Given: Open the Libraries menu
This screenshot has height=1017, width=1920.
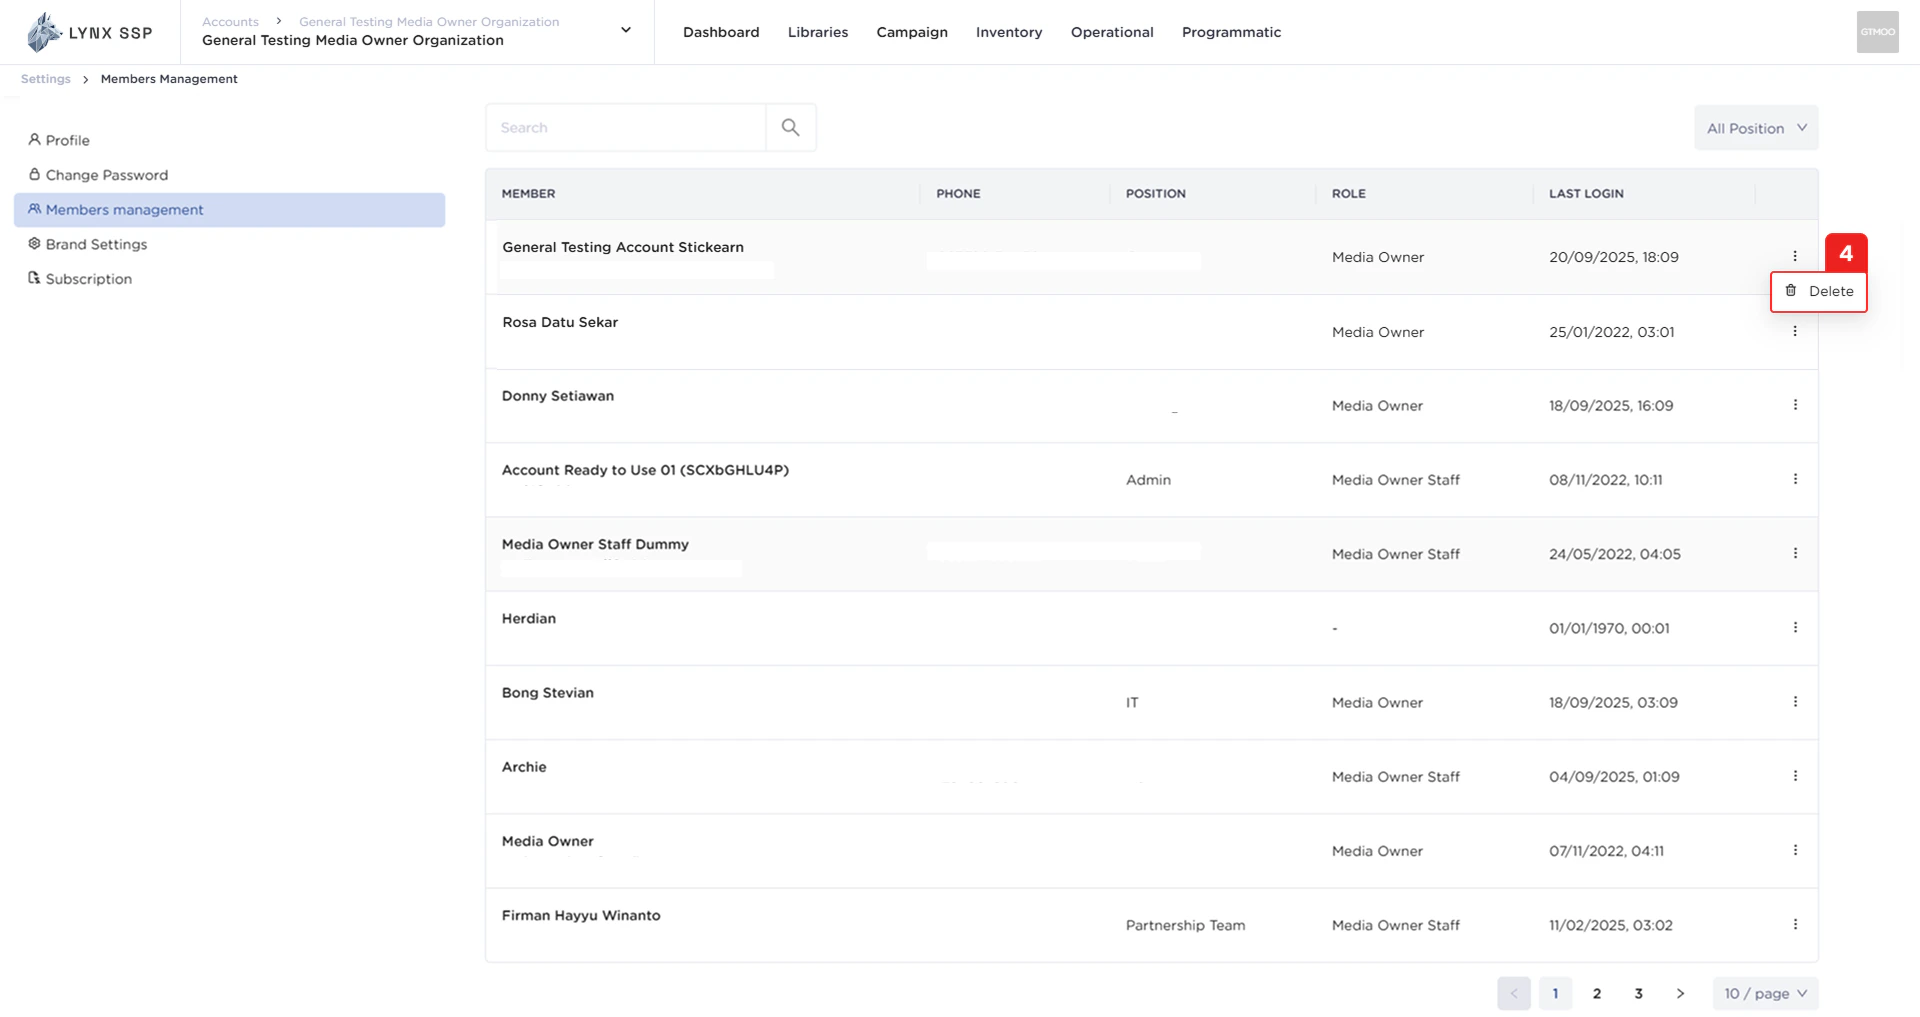Looking at the screenshot, I should [x=818, y=32].
